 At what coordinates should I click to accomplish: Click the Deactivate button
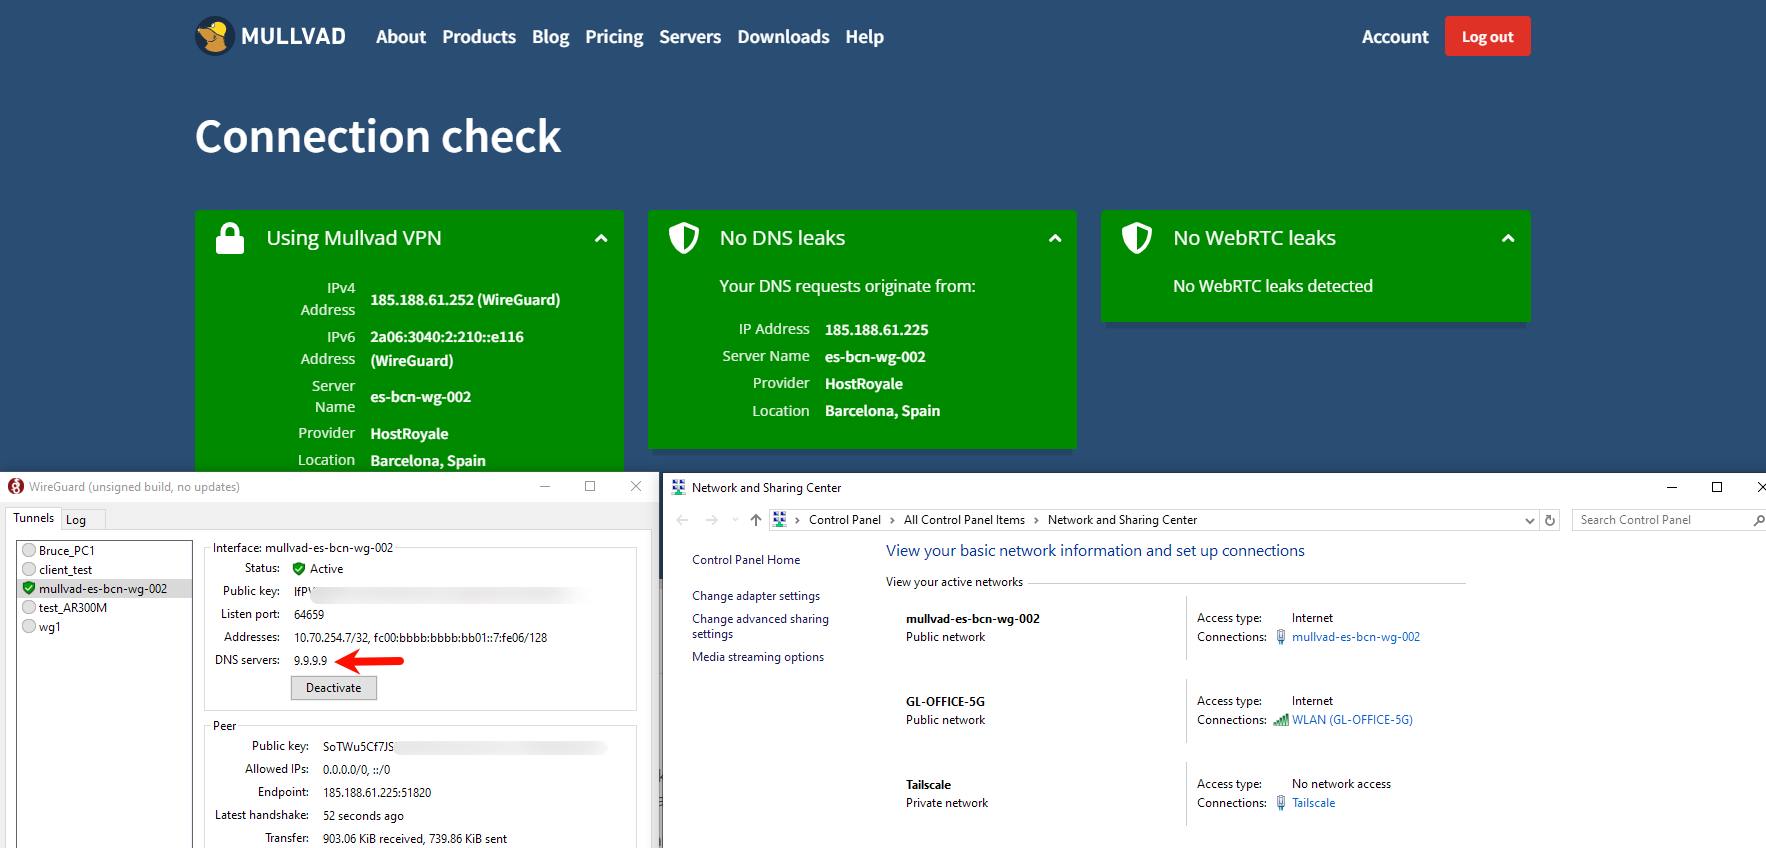click(x=333, y=688)
